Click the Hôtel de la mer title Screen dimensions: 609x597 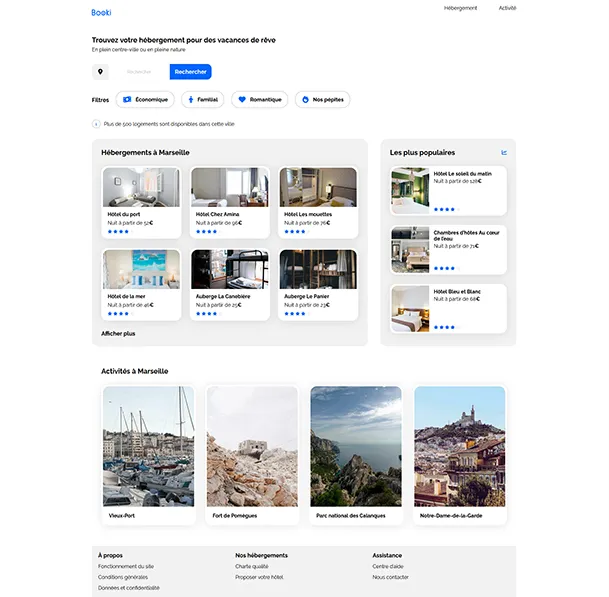tap(126, 296)
